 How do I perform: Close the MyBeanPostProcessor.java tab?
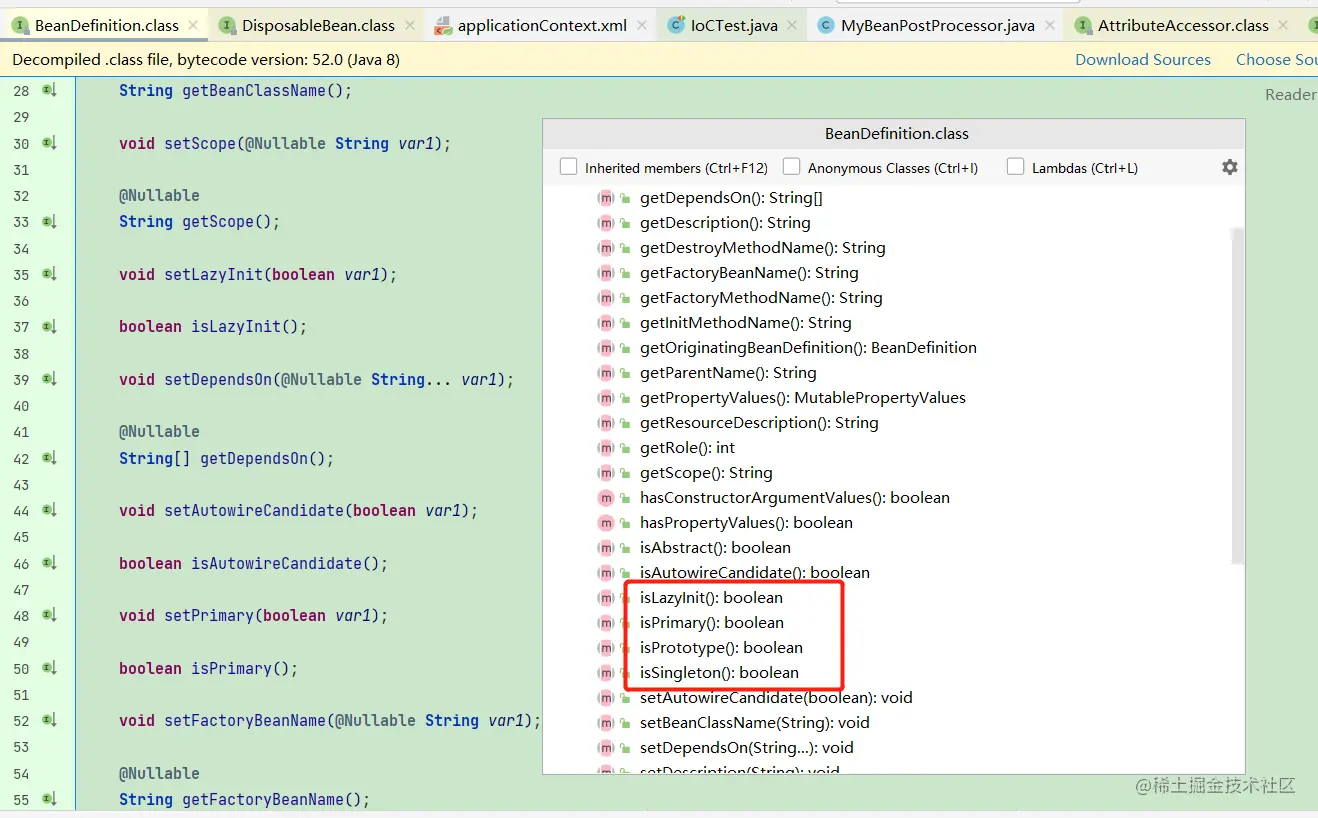[1050, 25]
